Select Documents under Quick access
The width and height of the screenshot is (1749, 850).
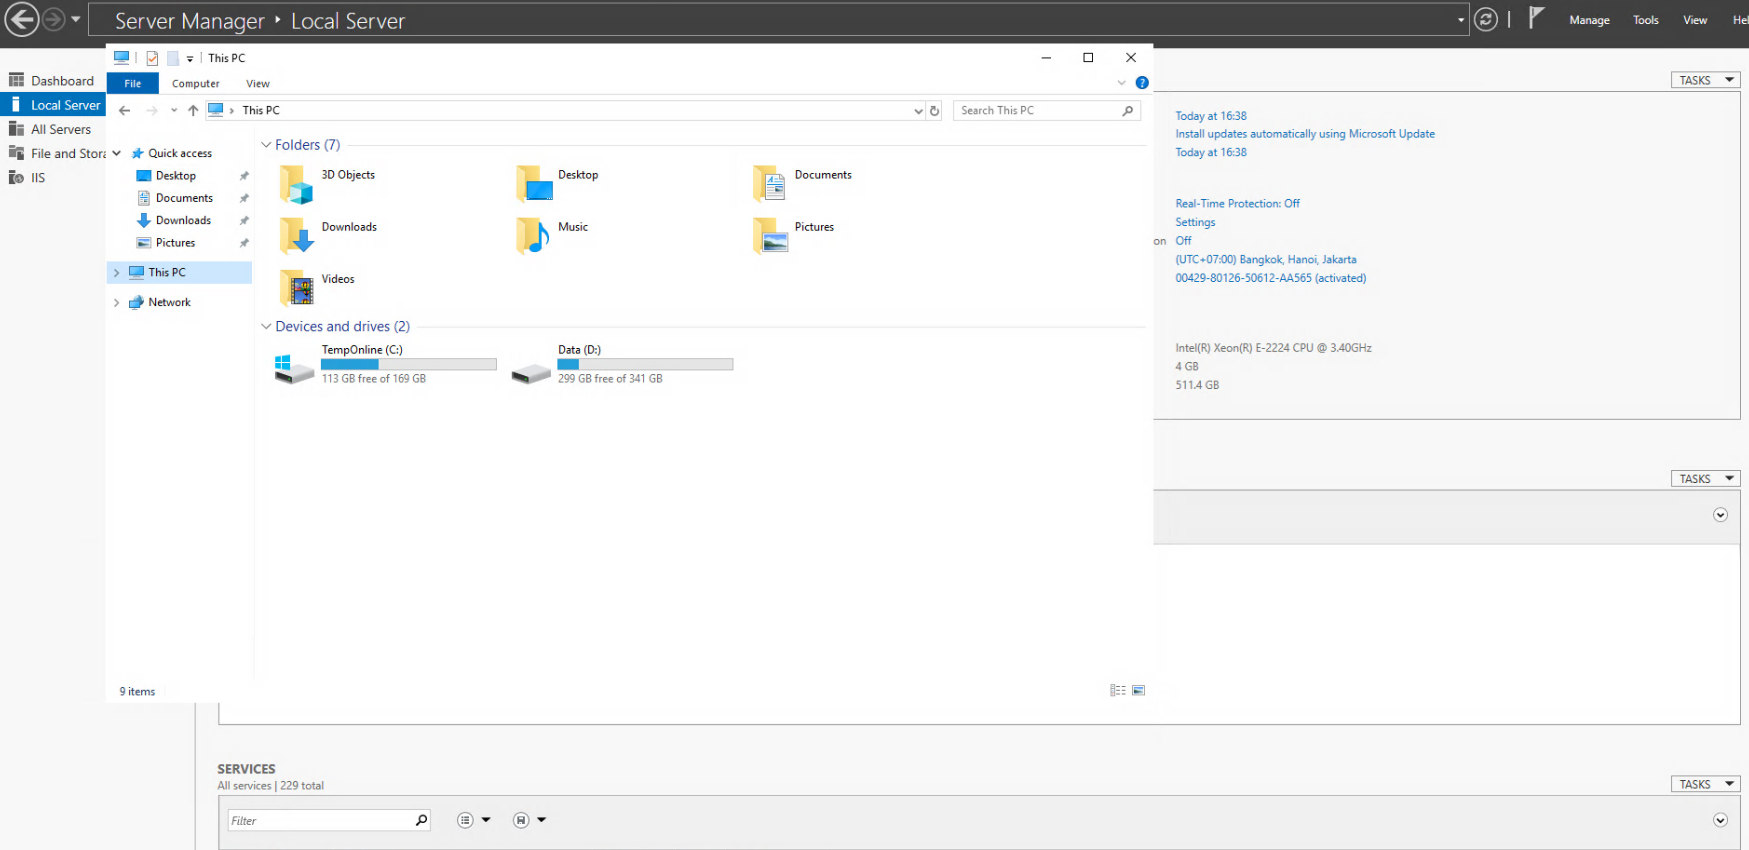pyautogui.click(x=184, y=198)
